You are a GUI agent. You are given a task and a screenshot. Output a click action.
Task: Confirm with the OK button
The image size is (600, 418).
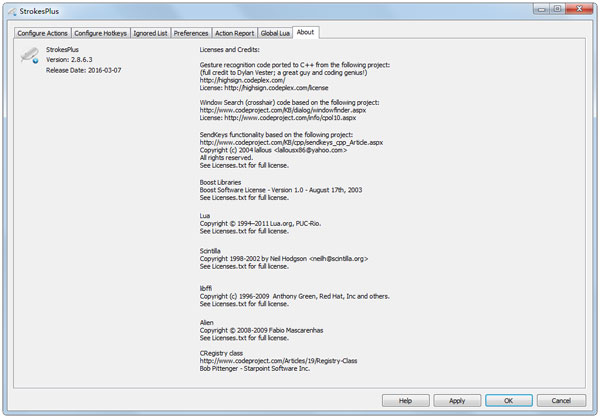click(509, 401)
